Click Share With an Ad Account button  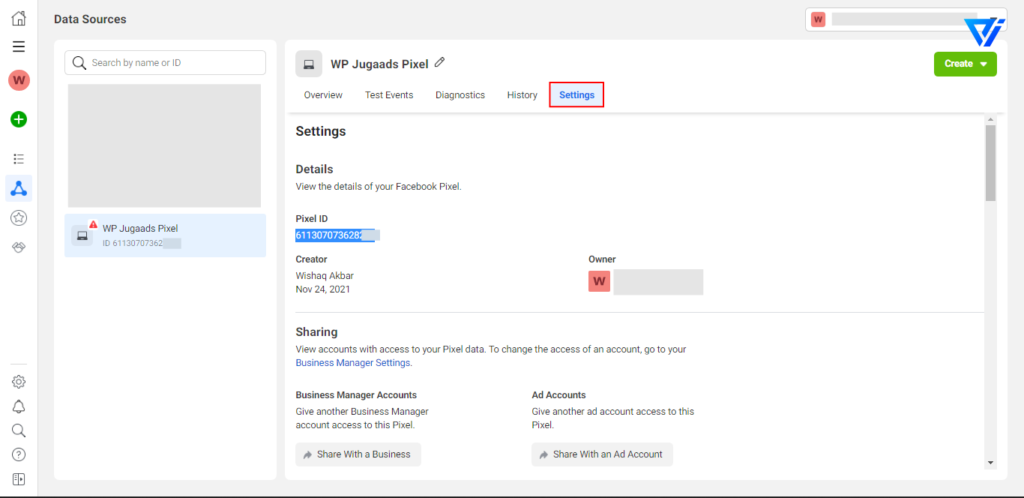(x=602, y=454)
